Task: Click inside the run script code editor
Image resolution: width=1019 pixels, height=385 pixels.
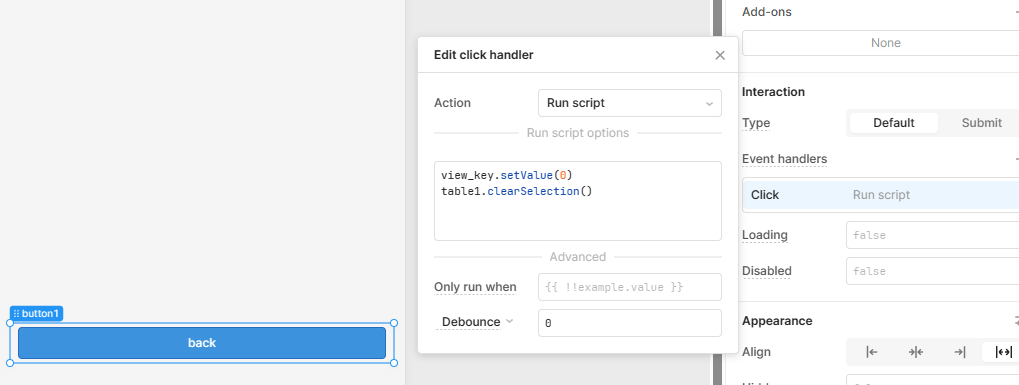Action: (x=578, y=201)
